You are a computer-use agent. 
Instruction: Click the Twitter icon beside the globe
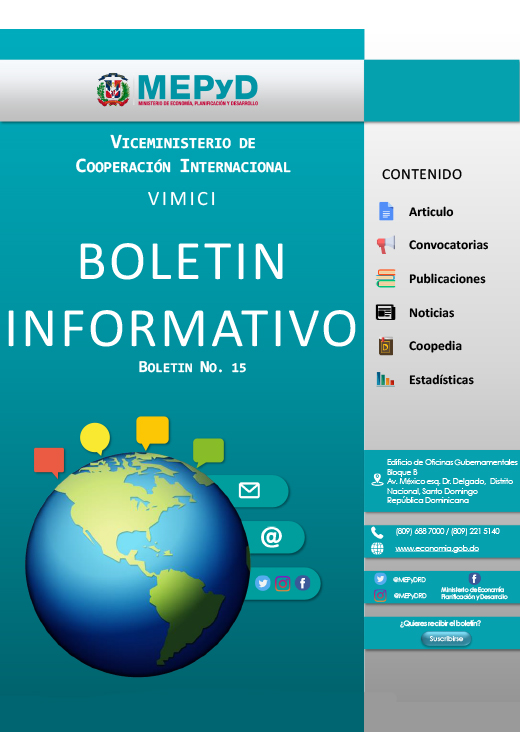[263, 583]
